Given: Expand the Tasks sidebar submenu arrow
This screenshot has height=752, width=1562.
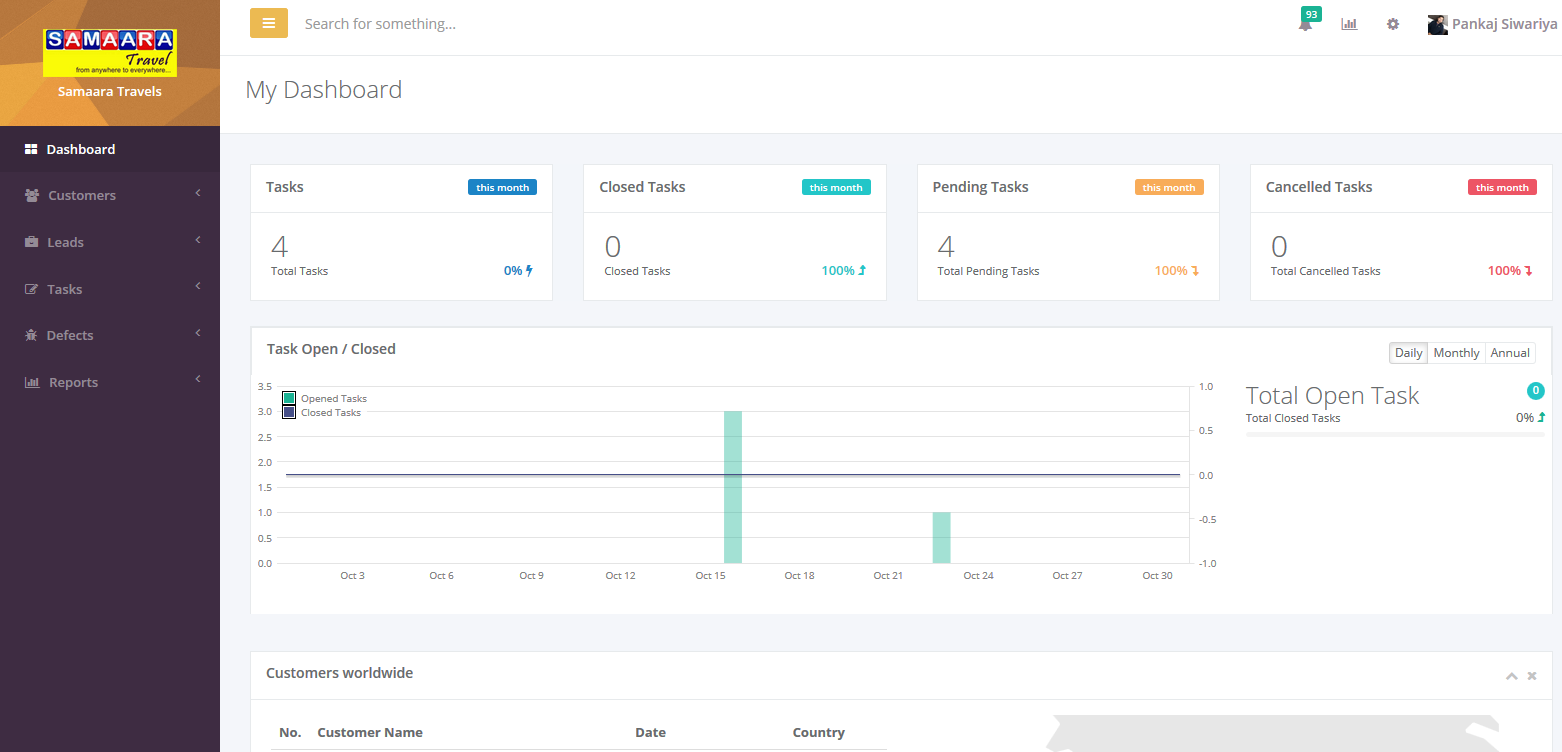Looking at the screenshot, I should click(198, 287).
